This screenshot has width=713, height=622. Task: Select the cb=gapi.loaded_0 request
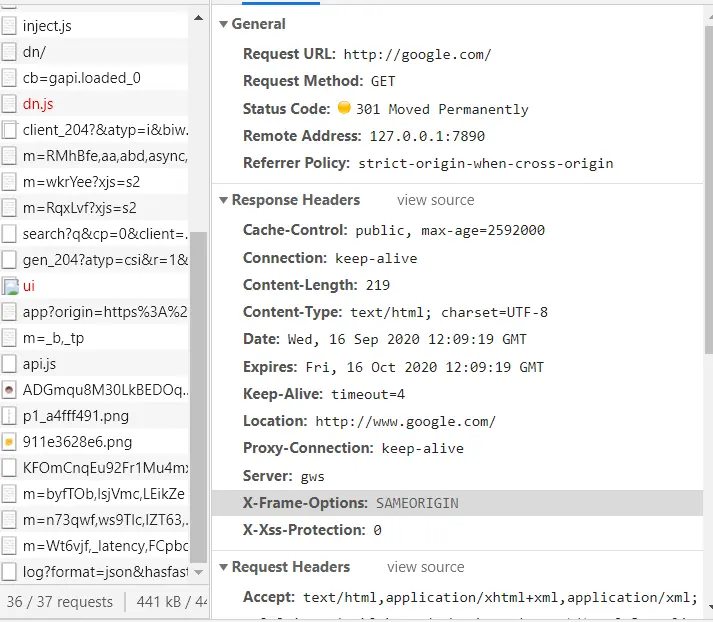tap(94, 78)
